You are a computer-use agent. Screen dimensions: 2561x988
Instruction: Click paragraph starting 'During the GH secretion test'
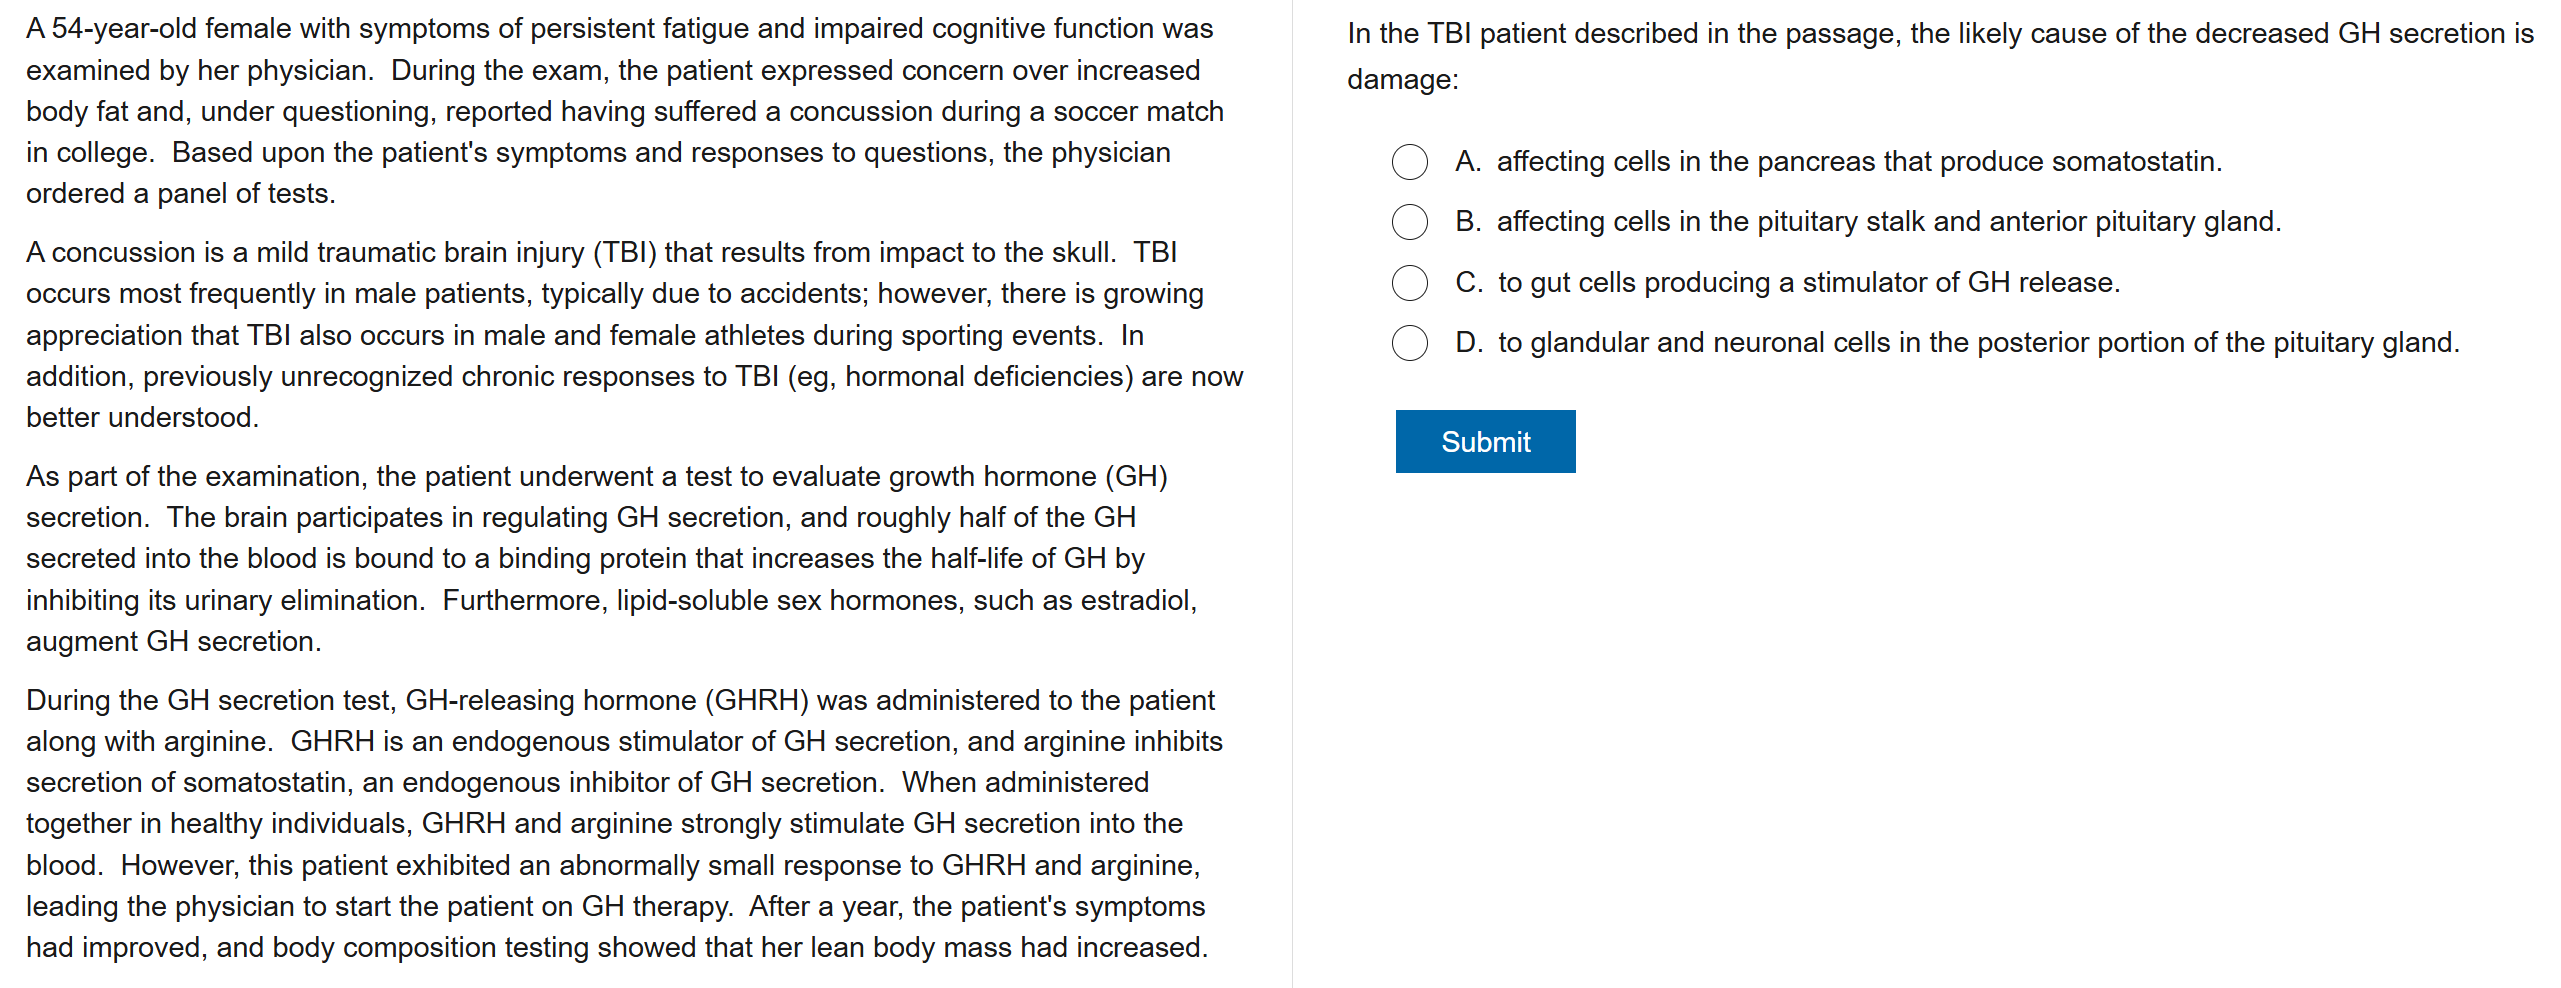[625, 824]
